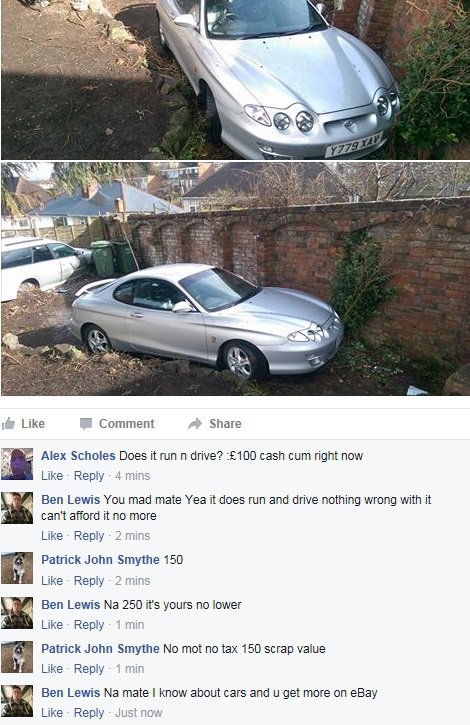The image size is (470, 725).
Task: Click the Comment speech bubble icon
Action: pyautogui.click(x=86, y=424)
